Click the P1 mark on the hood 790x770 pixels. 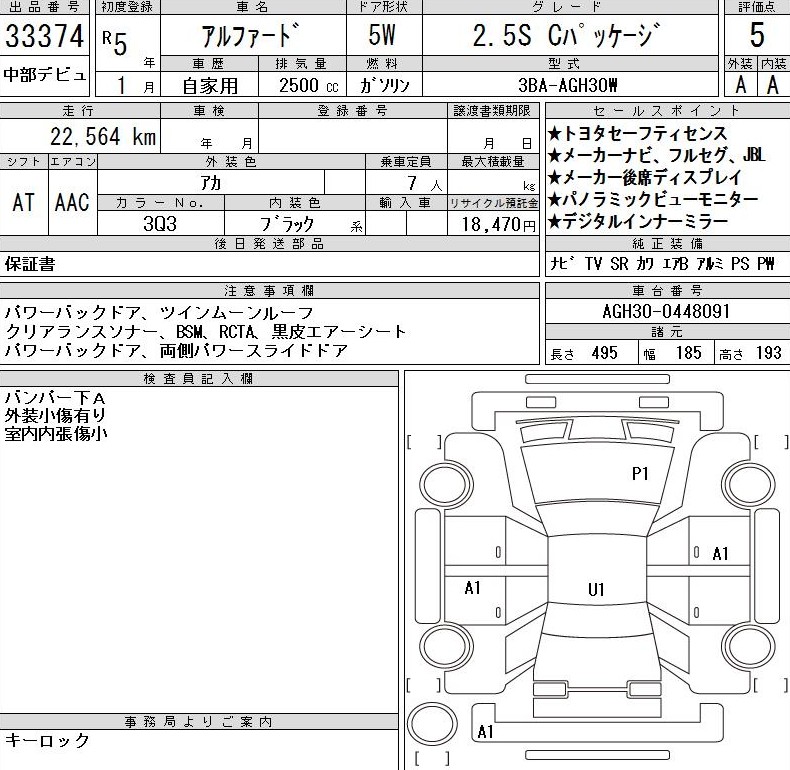(x=640, y=474)
